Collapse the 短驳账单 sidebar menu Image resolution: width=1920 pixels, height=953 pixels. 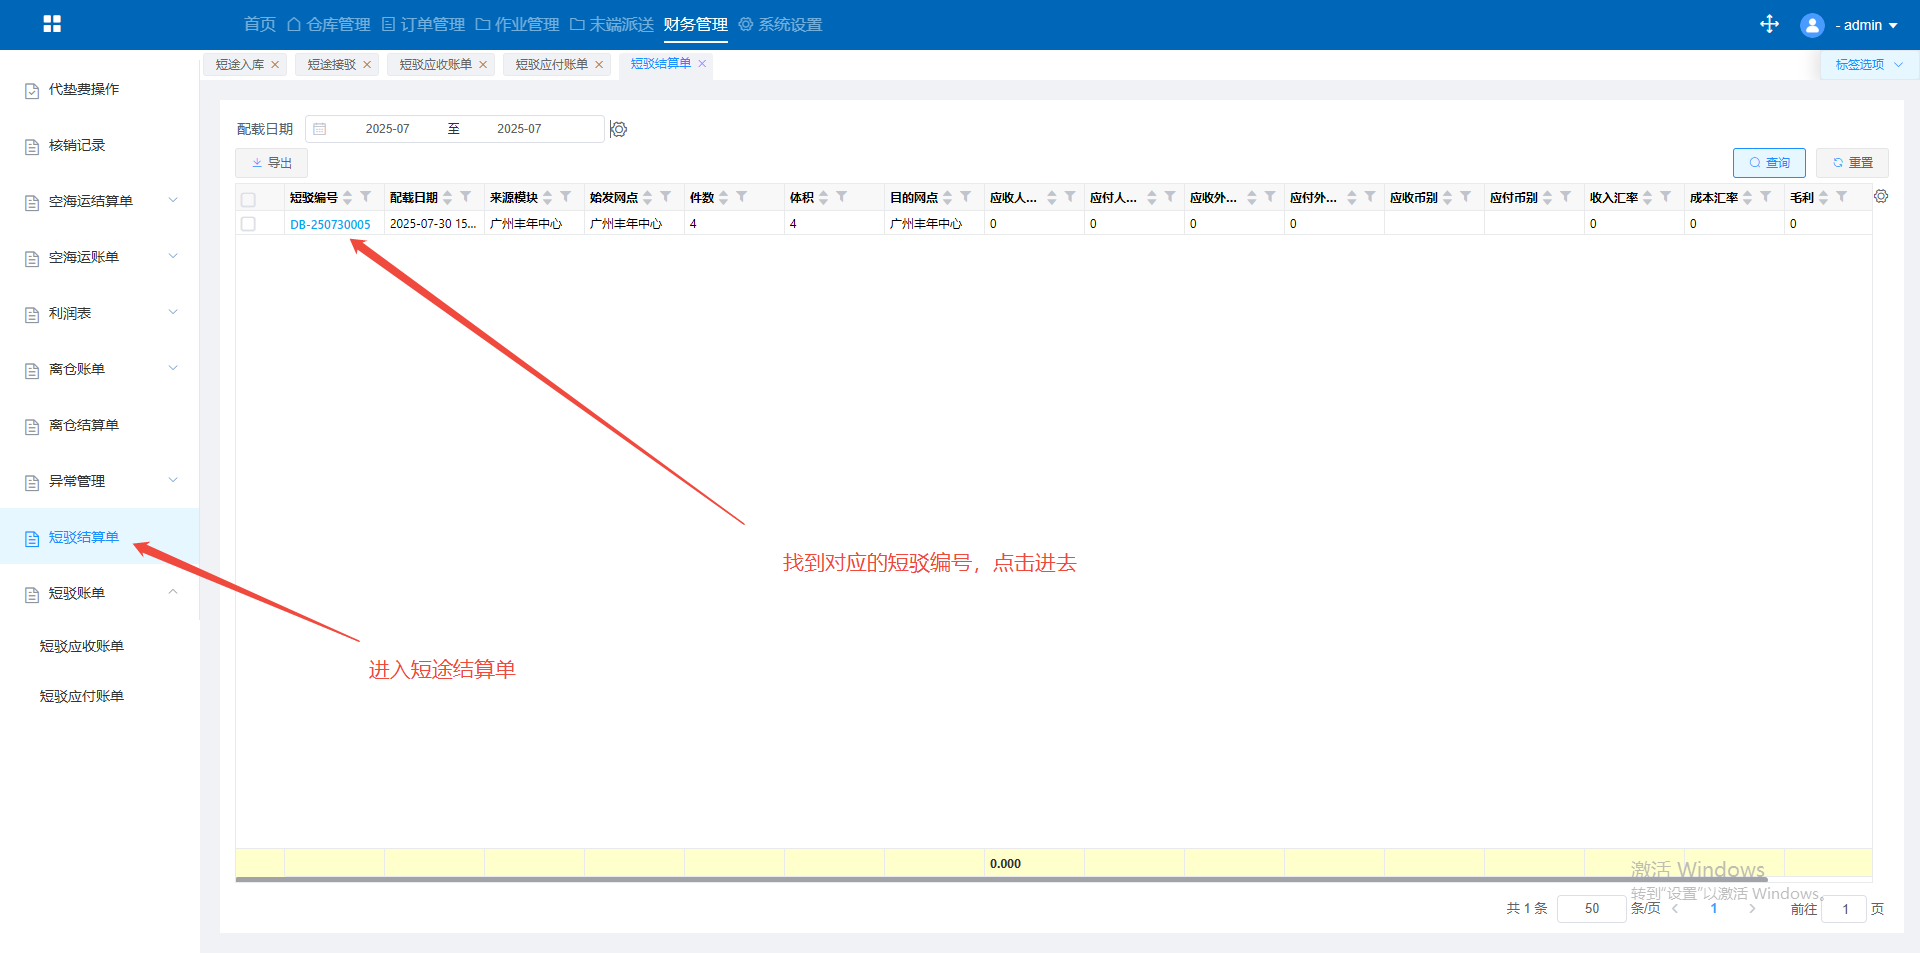(173, 593)
